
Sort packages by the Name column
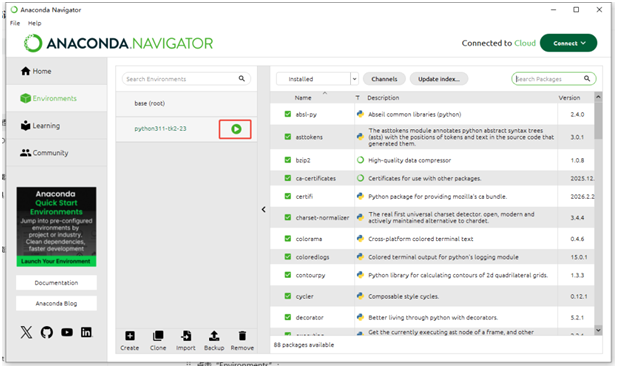(x=303, y=98)
